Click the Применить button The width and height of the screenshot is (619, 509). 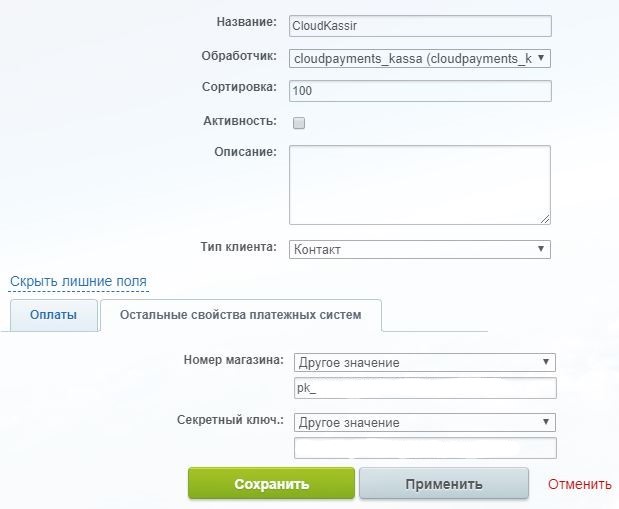pos(443,484)
